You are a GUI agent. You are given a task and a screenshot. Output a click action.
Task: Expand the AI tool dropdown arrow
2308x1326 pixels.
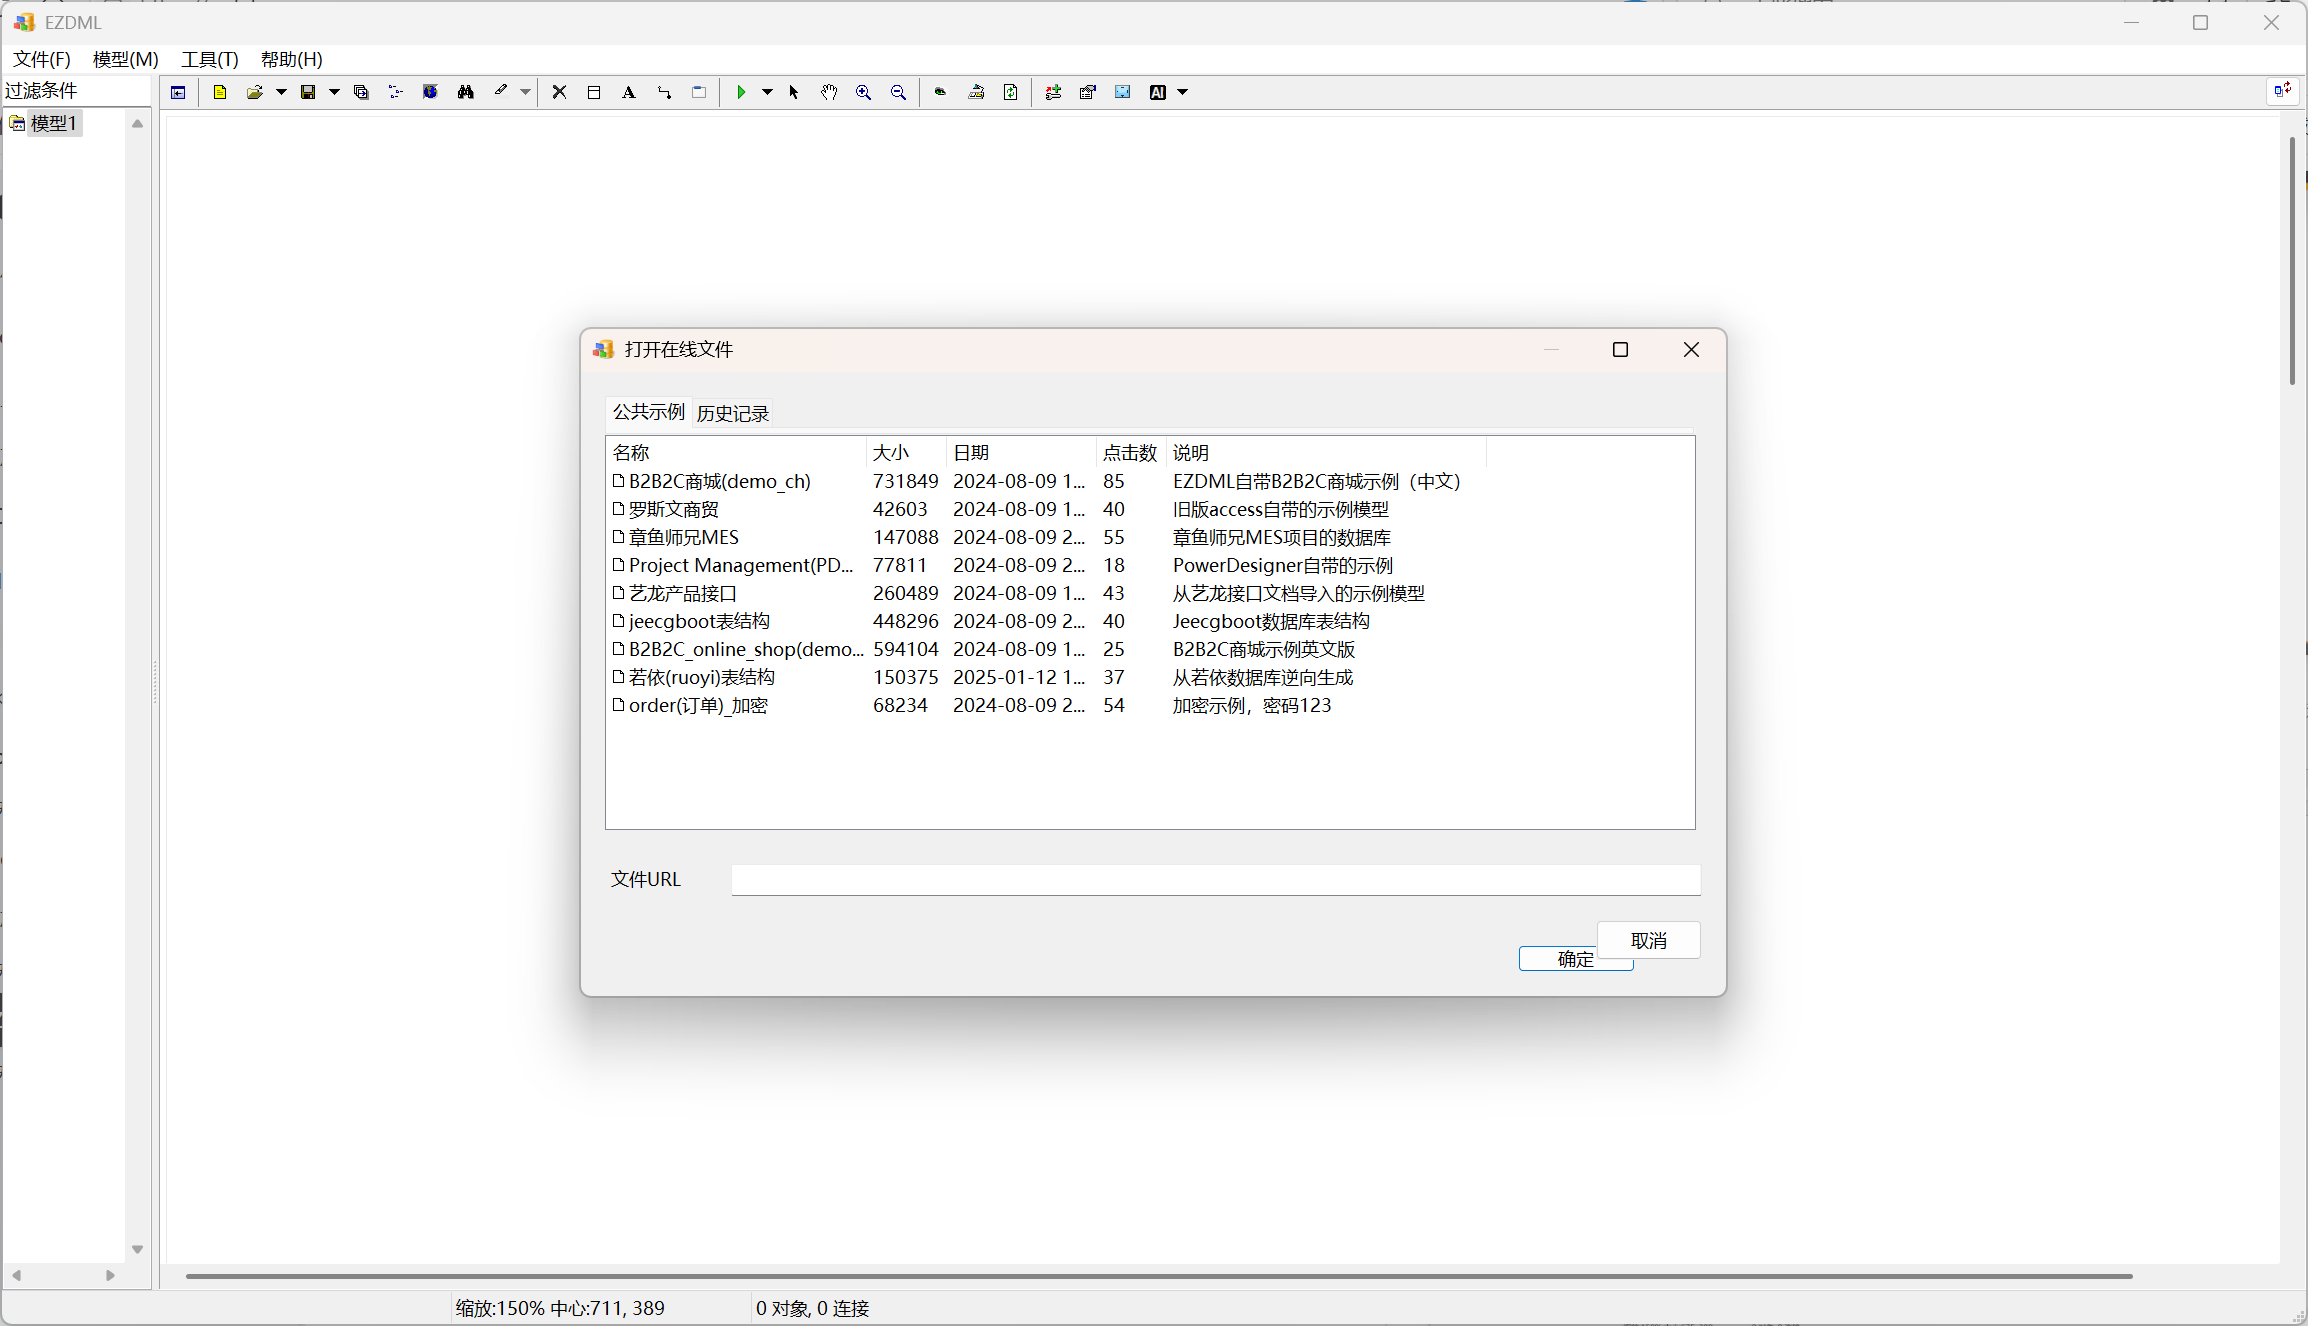(x=1183, y=92)
